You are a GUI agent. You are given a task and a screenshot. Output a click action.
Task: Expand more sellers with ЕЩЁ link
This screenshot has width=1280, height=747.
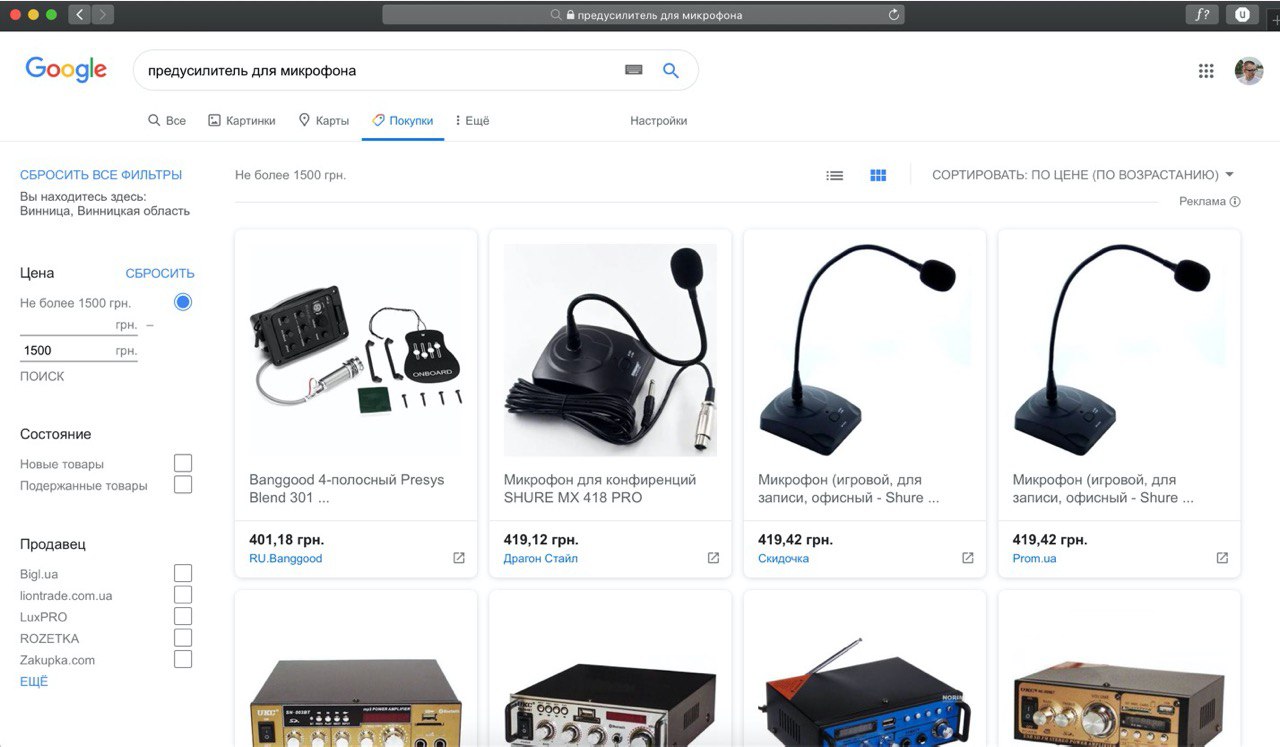pos(34,682)
